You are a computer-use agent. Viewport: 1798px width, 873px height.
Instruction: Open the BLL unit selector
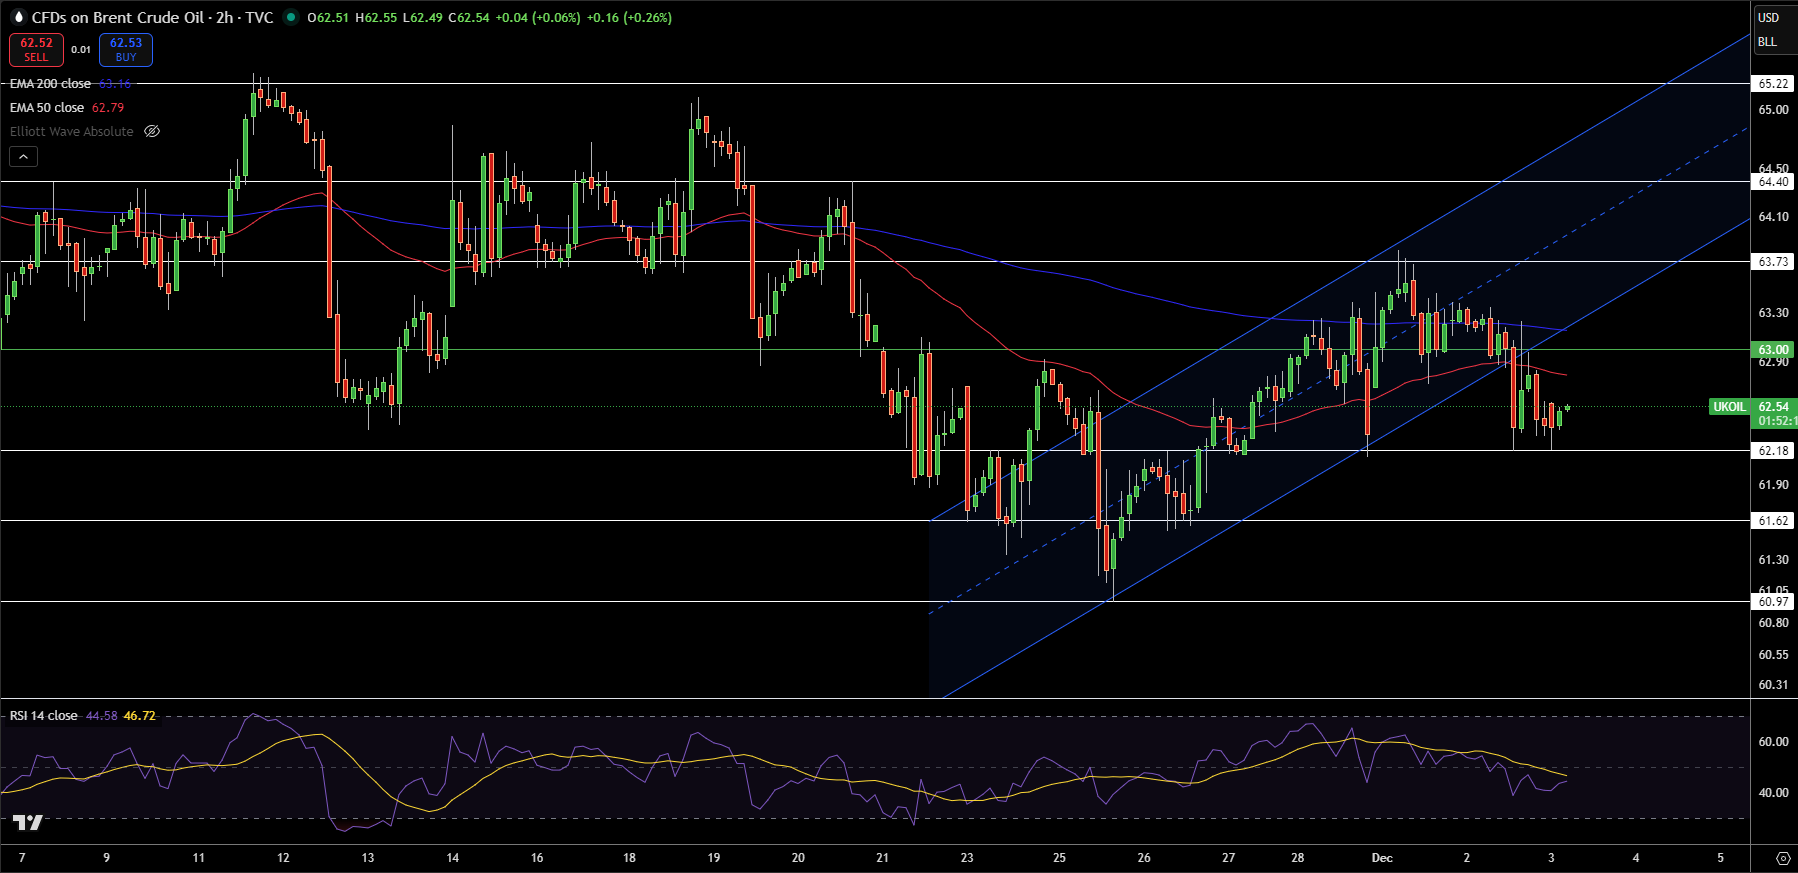pyautogui.click(x=1768, y=42)
